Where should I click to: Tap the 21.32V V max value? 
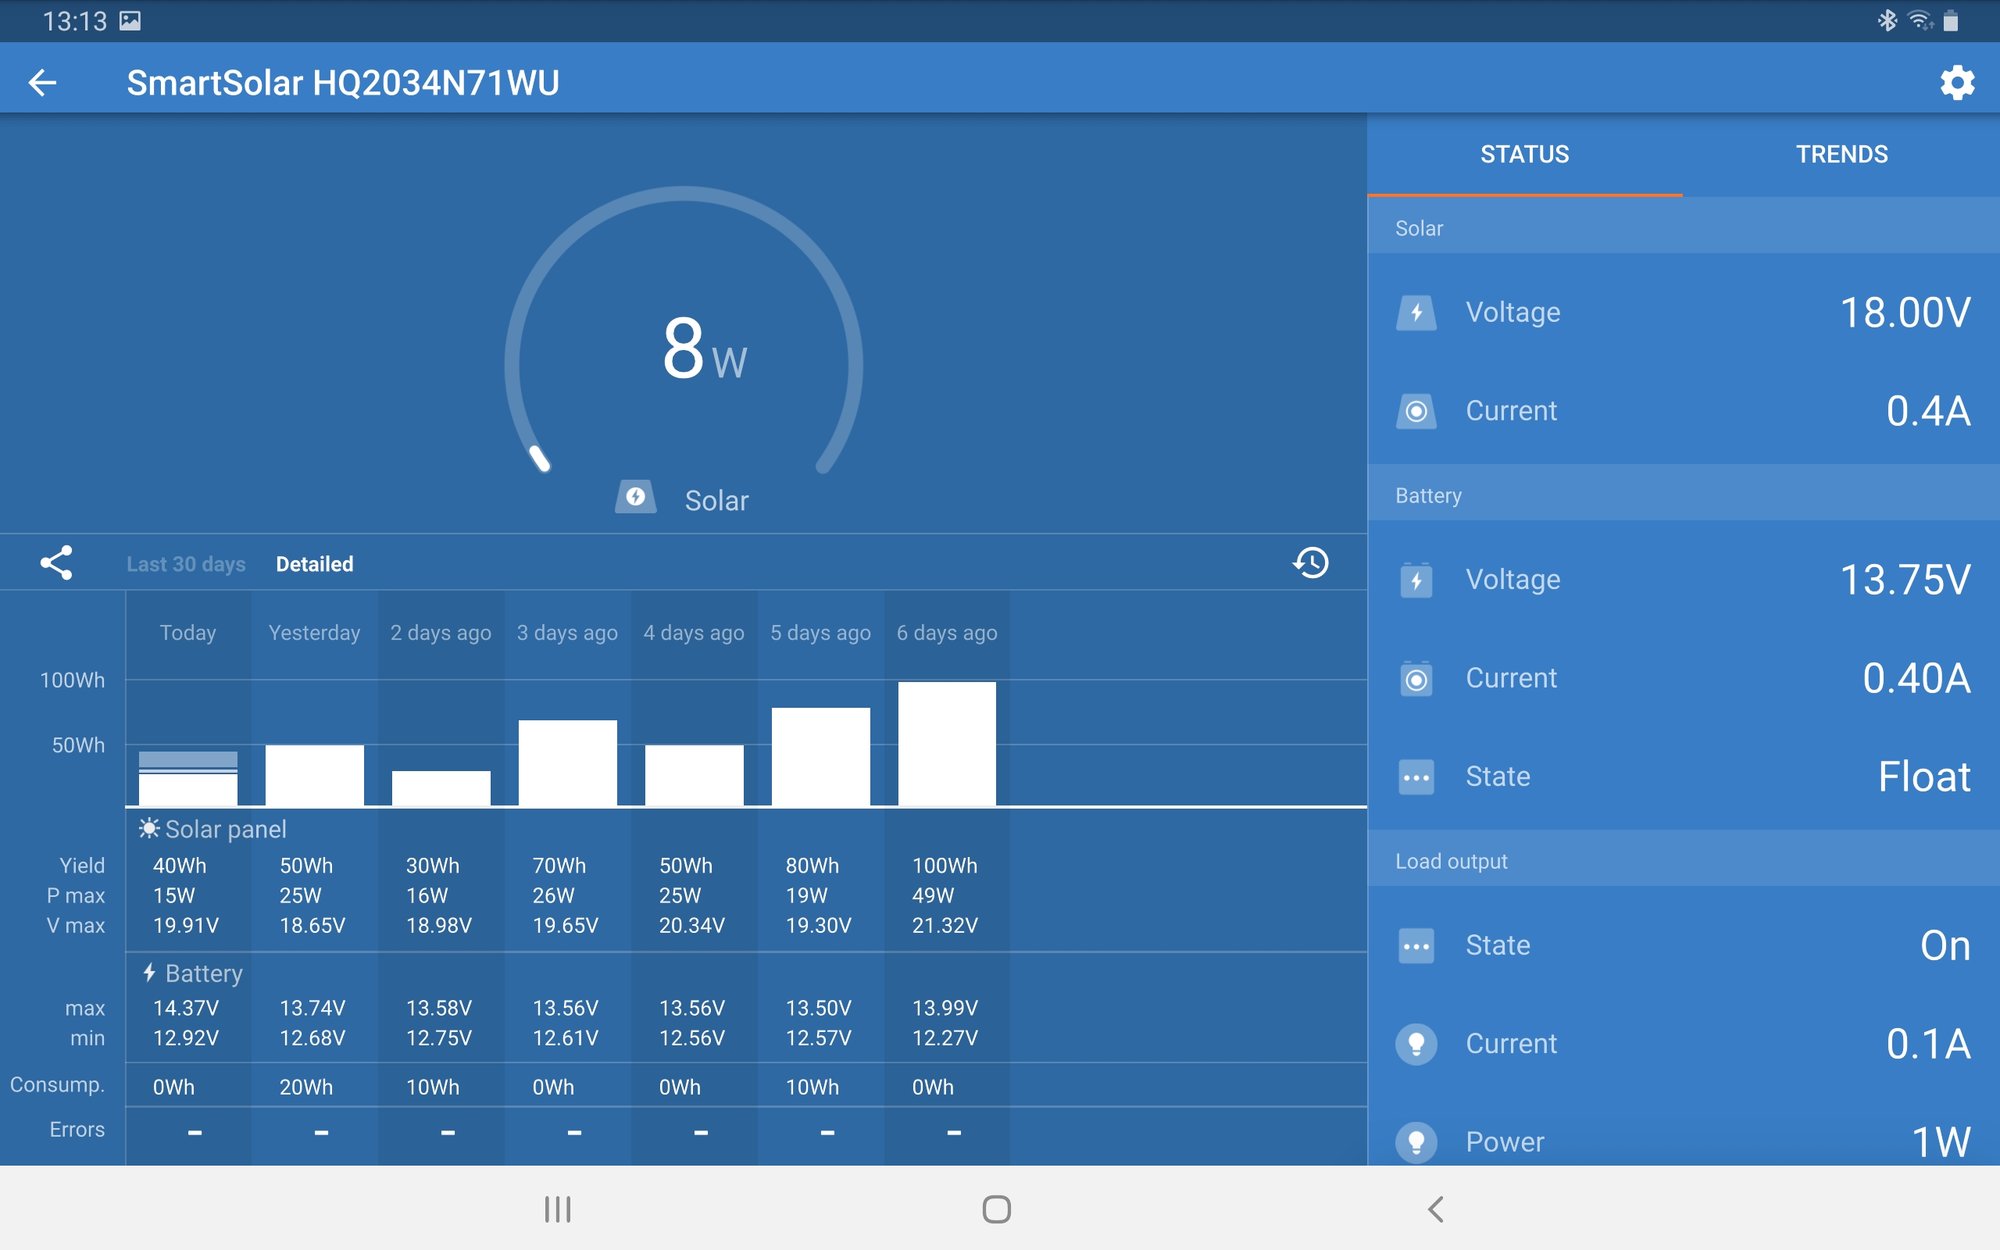[945, 926]
